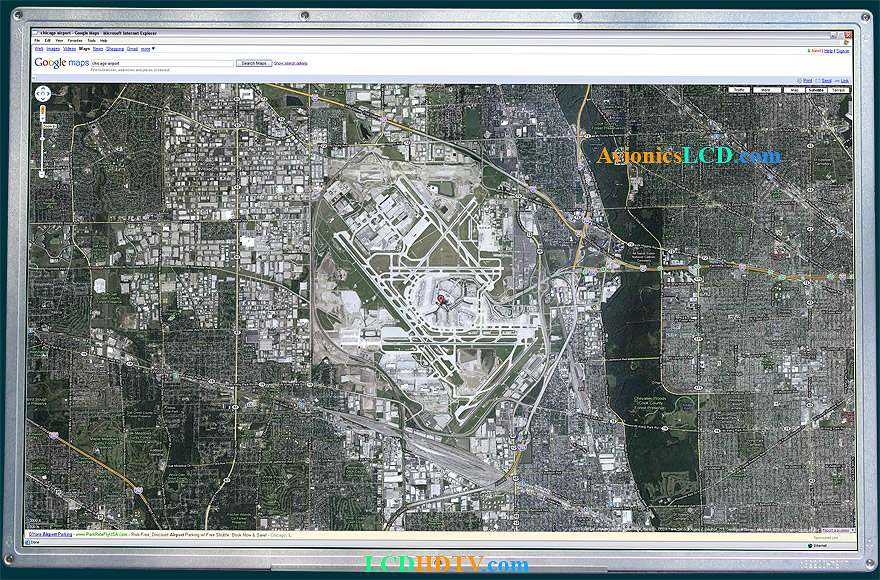
Task: Expand the More overlays dropdown
Action: point(766,90)
